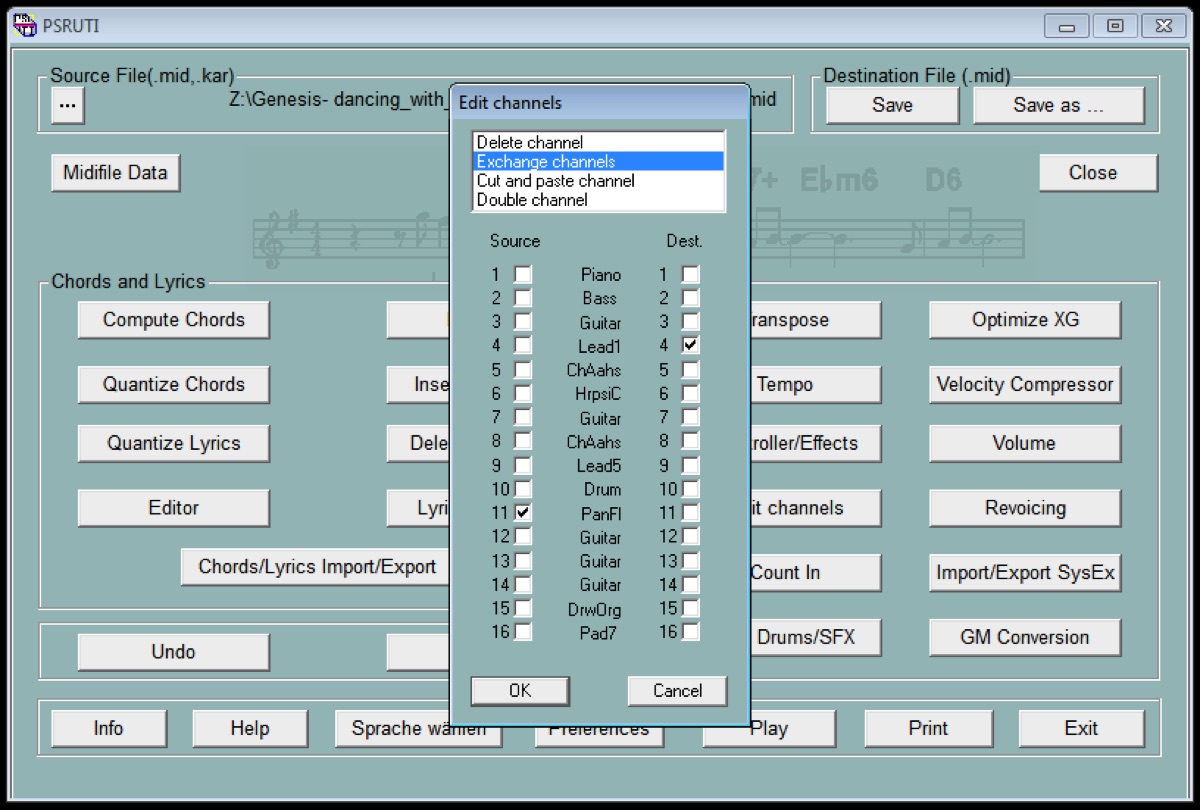
Task: Enable Dest. channel 10 Drum checkbox
Action: click(691, 488)
